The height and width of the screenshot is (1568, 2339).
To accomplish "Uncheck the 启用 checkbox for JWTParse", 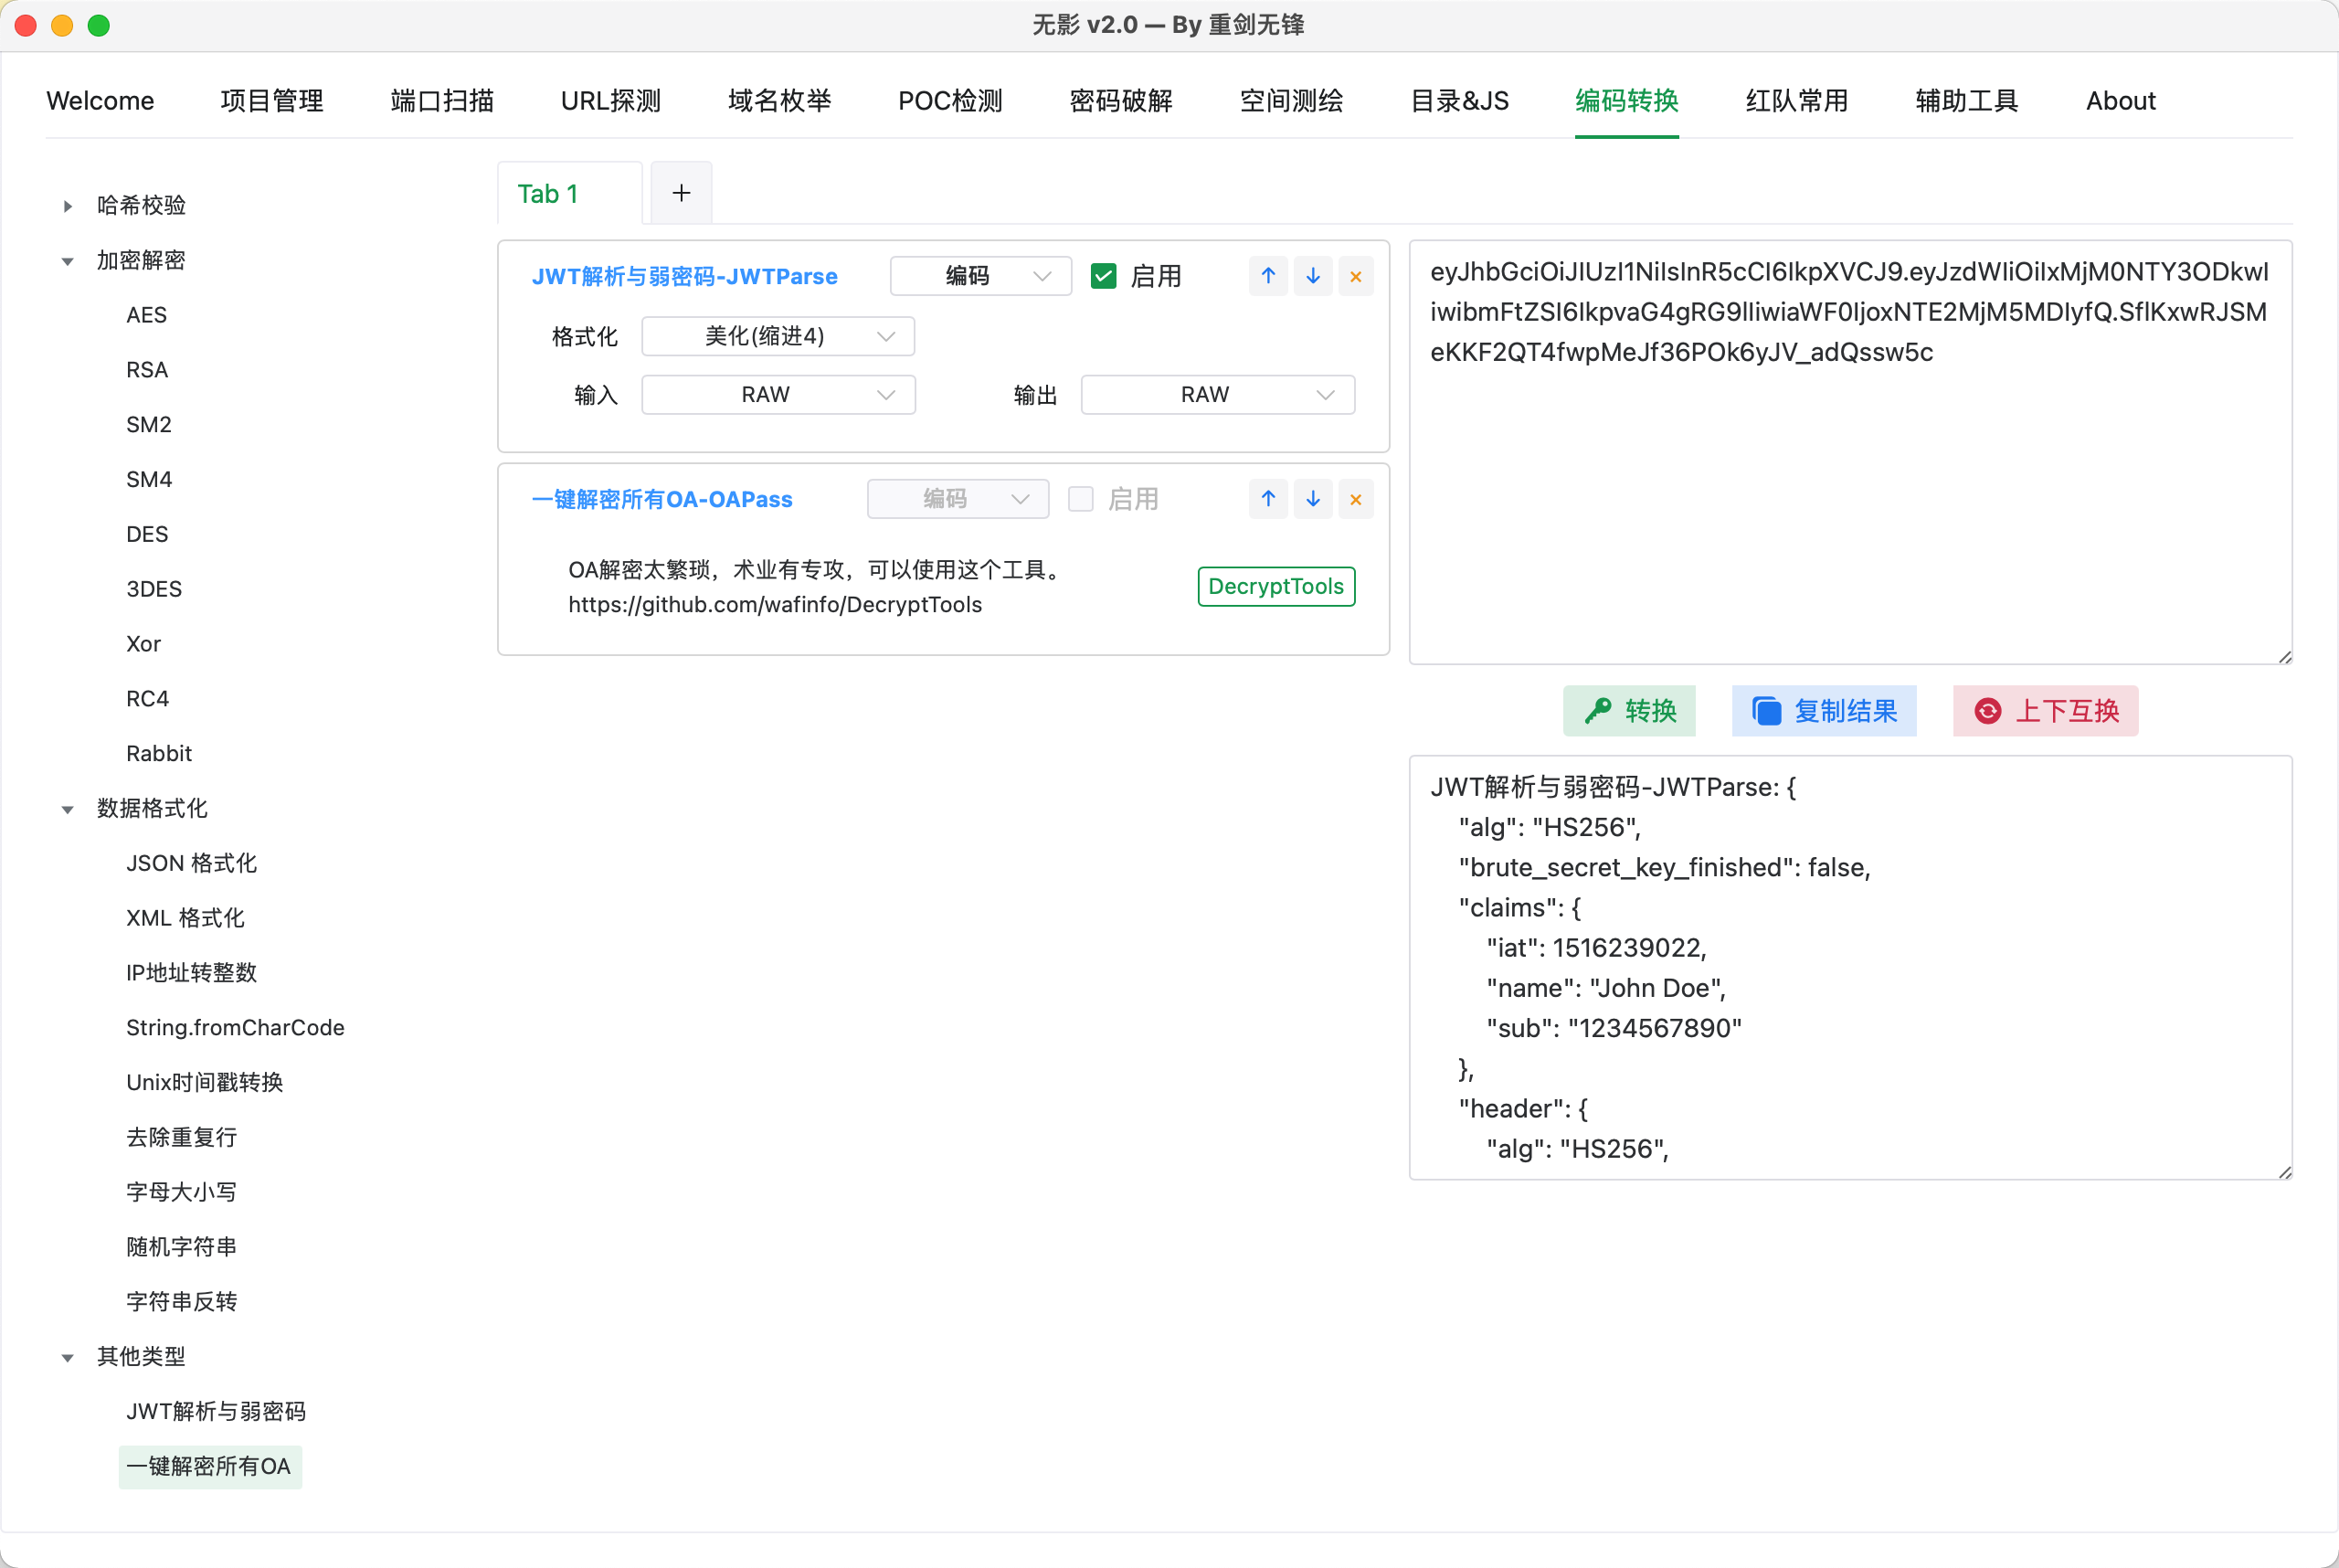I will tap(1103, 276).
